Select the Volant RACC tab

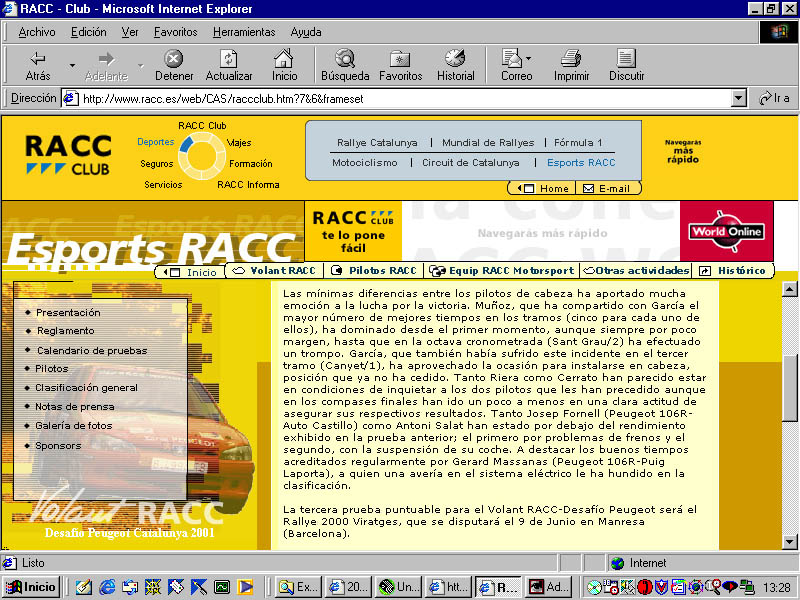click(274, 270)
